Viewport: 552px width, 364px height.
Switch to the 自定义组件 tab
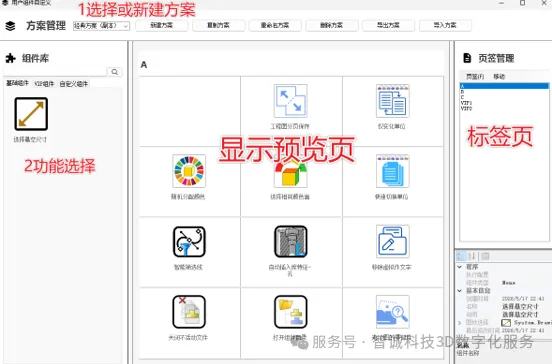(x=74, y=84)
